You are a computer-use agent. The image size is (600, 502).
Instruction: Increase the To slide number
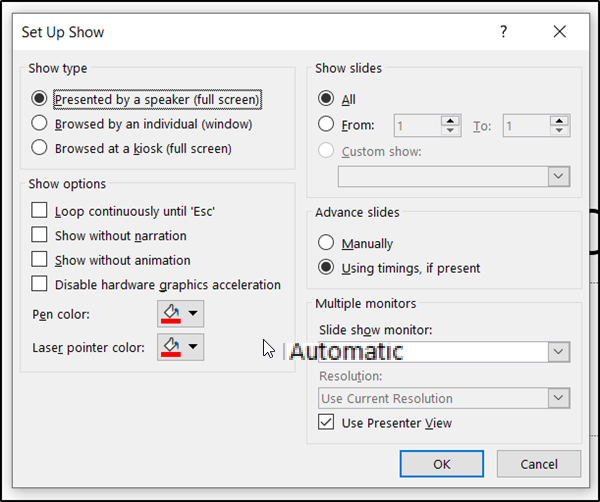pyautogui.click(x=559, y=121)
